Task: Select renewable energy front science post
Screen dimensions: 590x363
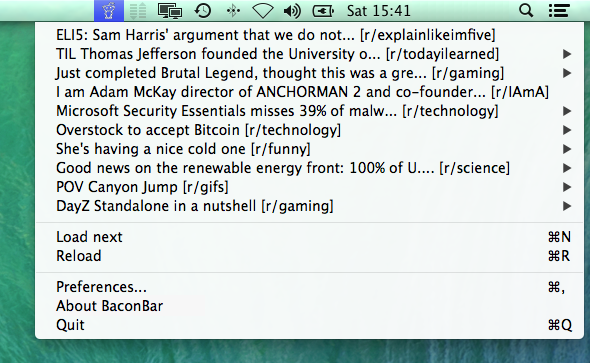Action: pyautogui.click(x=309, y=168)
